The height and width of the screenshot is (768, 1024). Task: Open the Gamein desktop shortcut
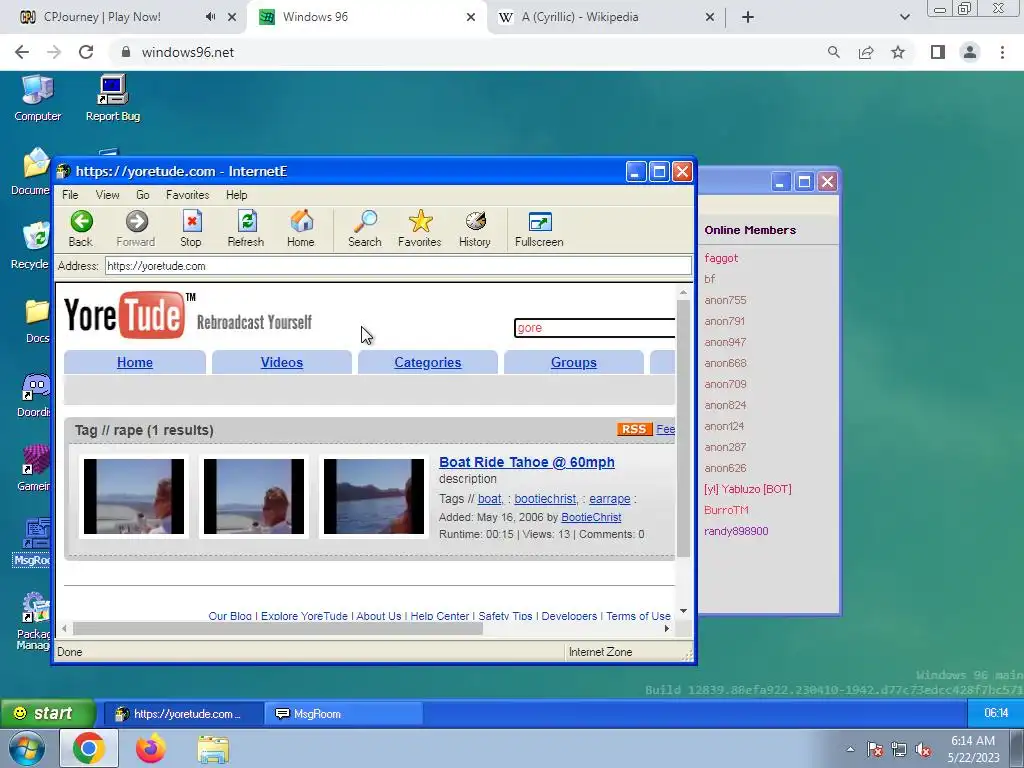(34, 468)
